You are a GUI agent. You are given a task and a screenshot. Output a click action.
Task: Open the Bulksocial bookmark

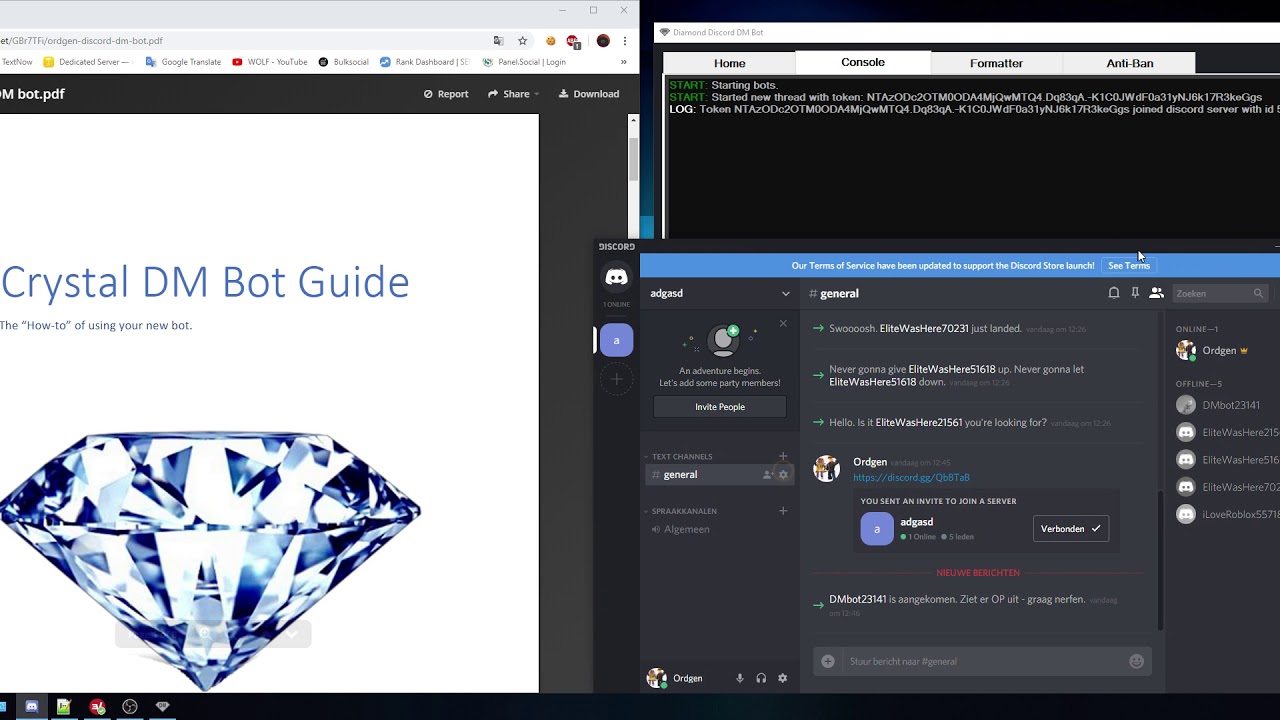click(x=343, y=62)
